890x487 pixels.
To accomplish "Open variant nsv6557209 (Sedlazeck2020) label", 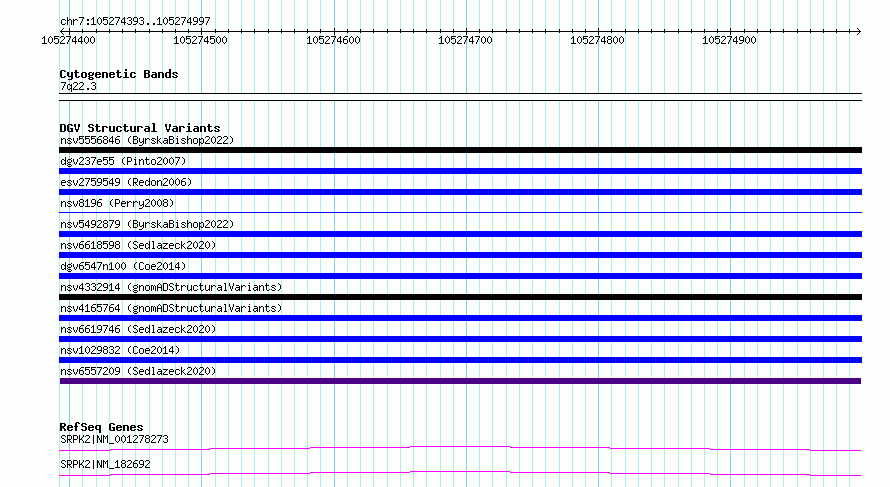I will pos(138,371).
